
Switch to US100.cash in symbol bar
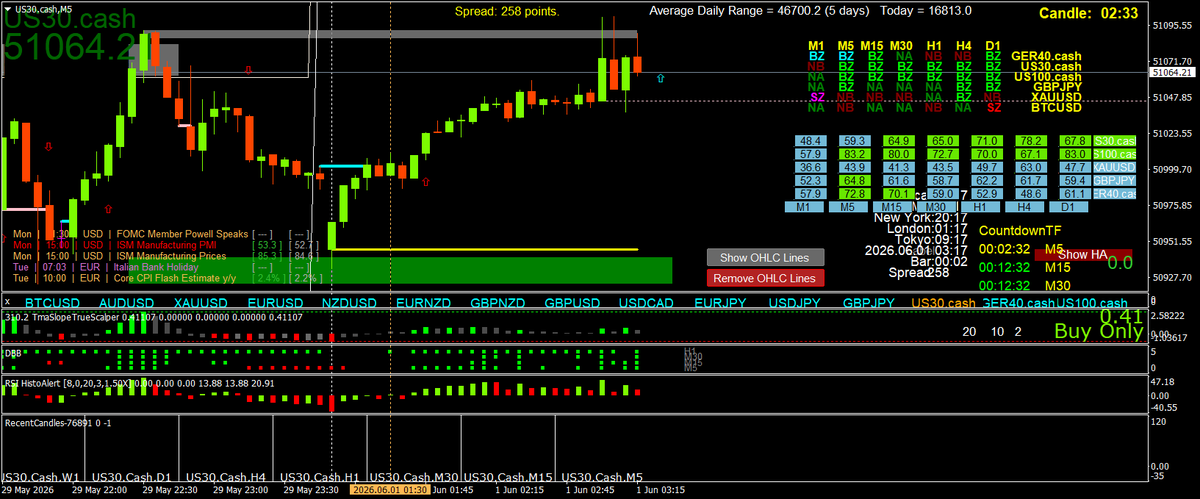click(x=1091, y=302)
